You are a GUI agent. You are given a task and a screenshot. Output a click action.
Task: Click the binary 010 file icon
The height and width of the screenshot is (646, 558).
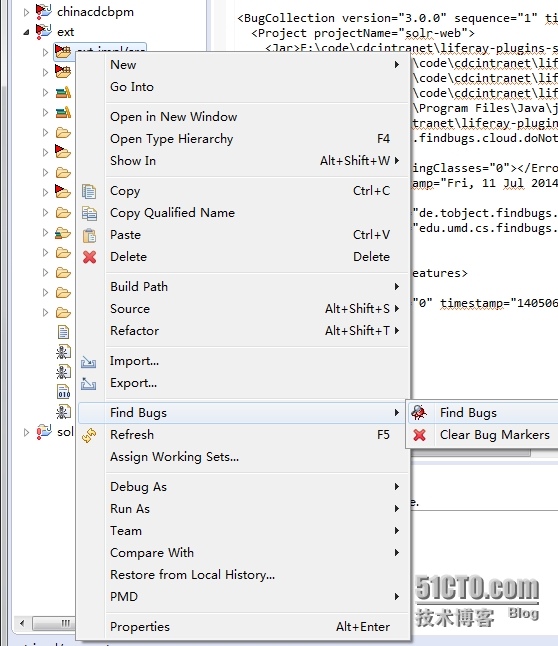pos(63,391)
